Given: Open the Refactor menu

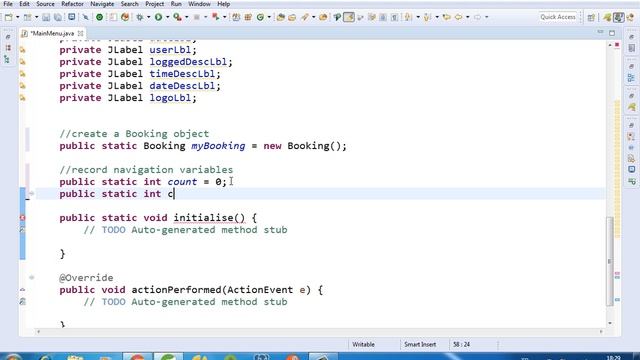Looking at the screenshot, I should click(72, 4).
